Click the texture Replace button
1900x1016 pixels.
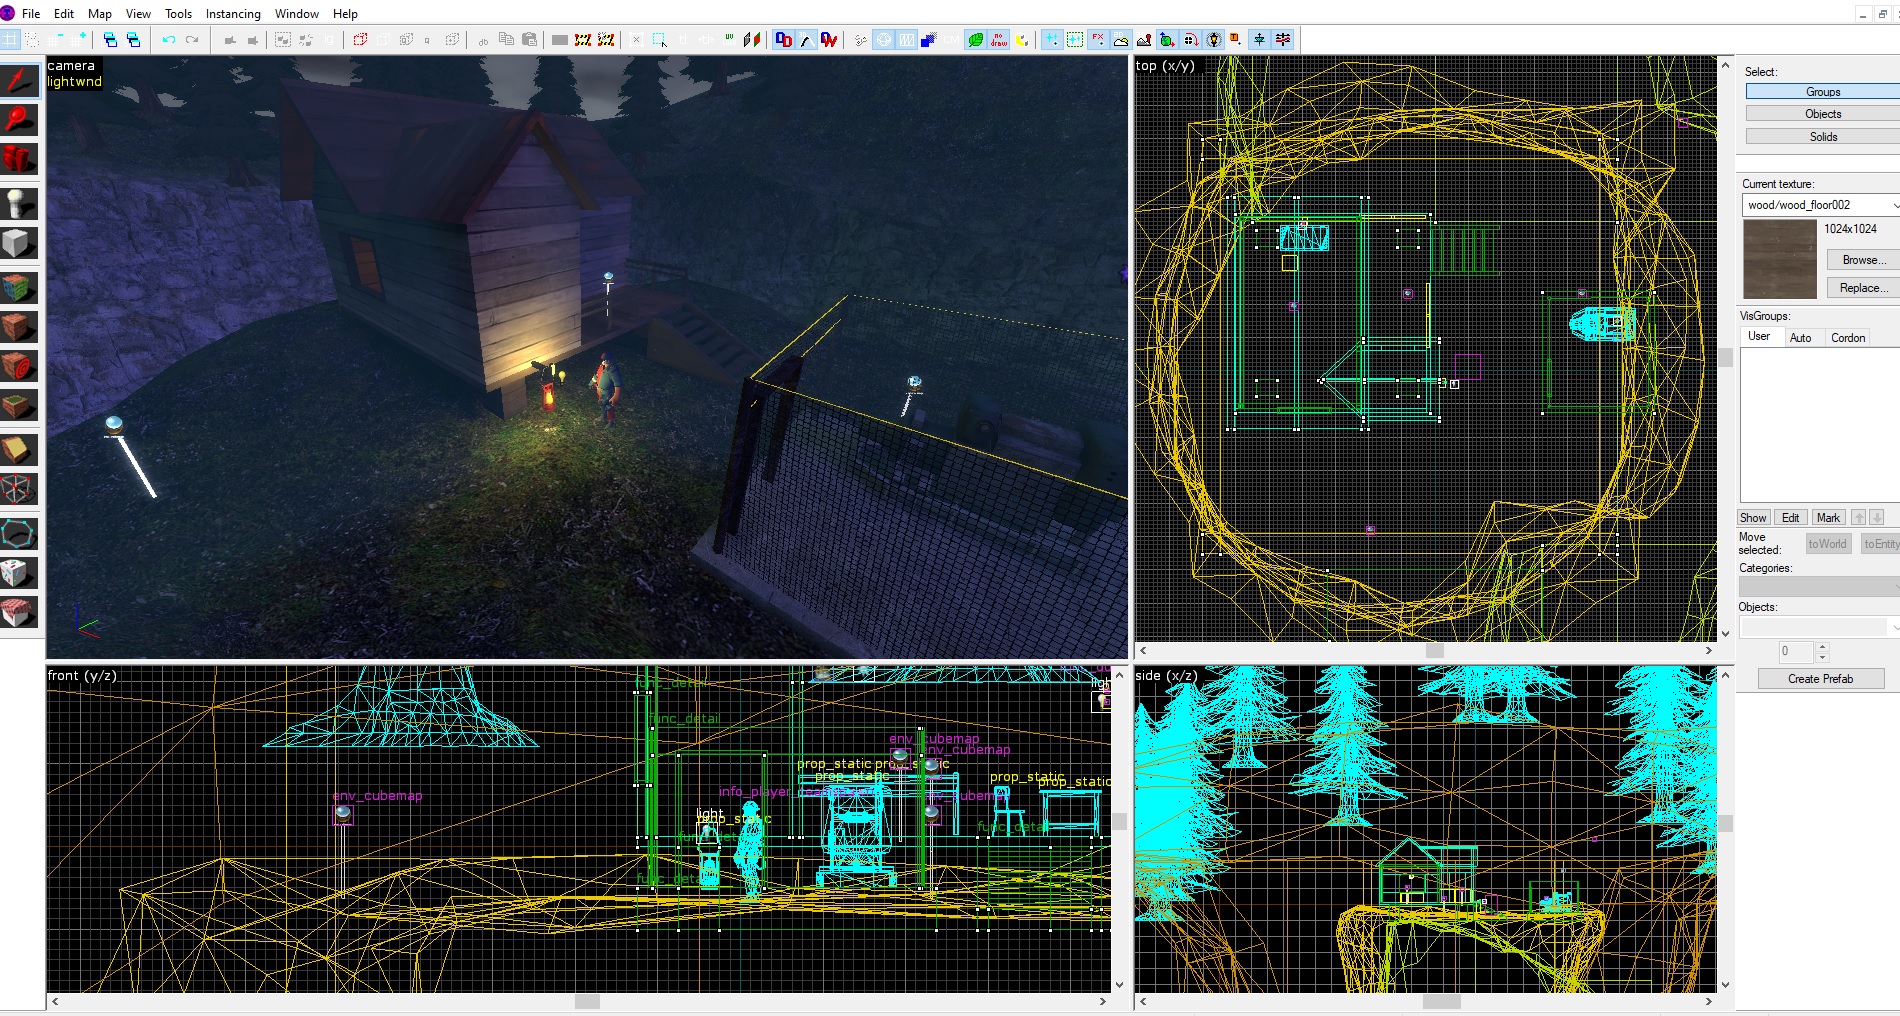(1863, 288)
